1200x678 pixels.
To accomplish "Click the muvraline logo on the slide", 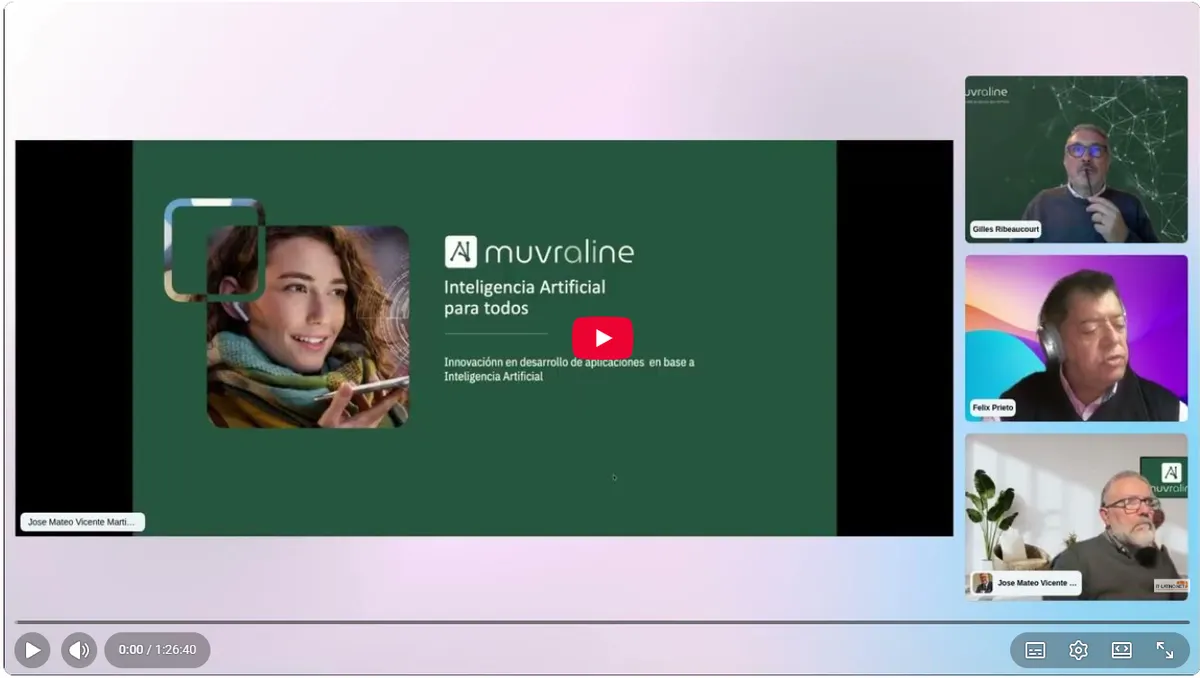I will [x=539, y=251].
